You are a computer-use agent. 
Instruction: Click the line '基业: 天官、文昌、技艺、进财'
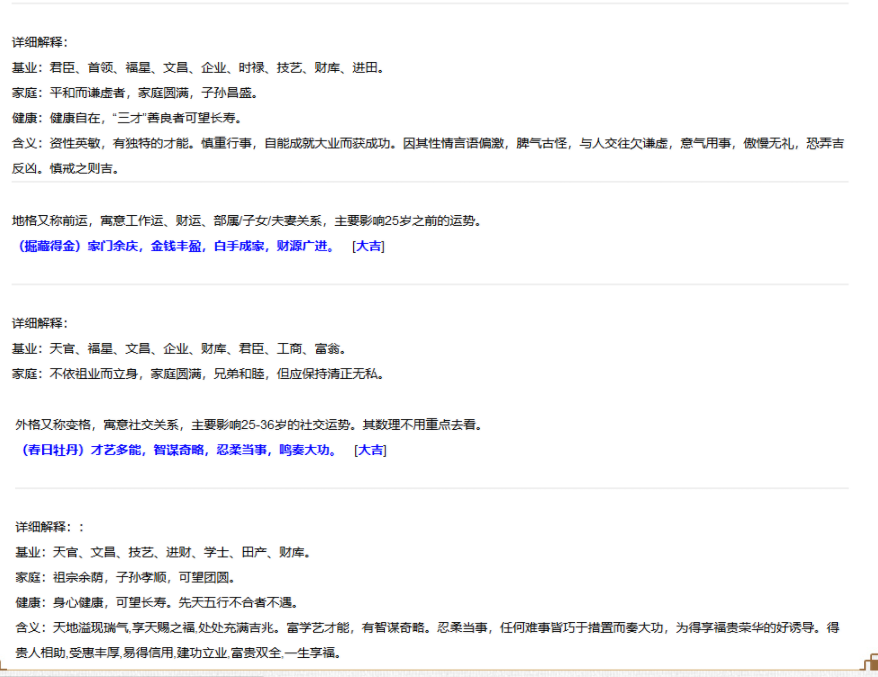click(164, 552)
